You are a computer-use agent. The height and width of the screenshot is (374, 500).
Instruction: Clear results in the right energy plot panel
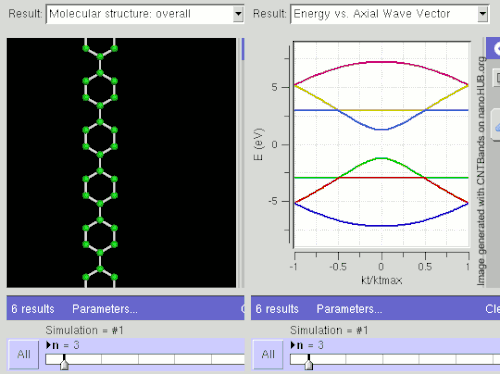(493, 309)
